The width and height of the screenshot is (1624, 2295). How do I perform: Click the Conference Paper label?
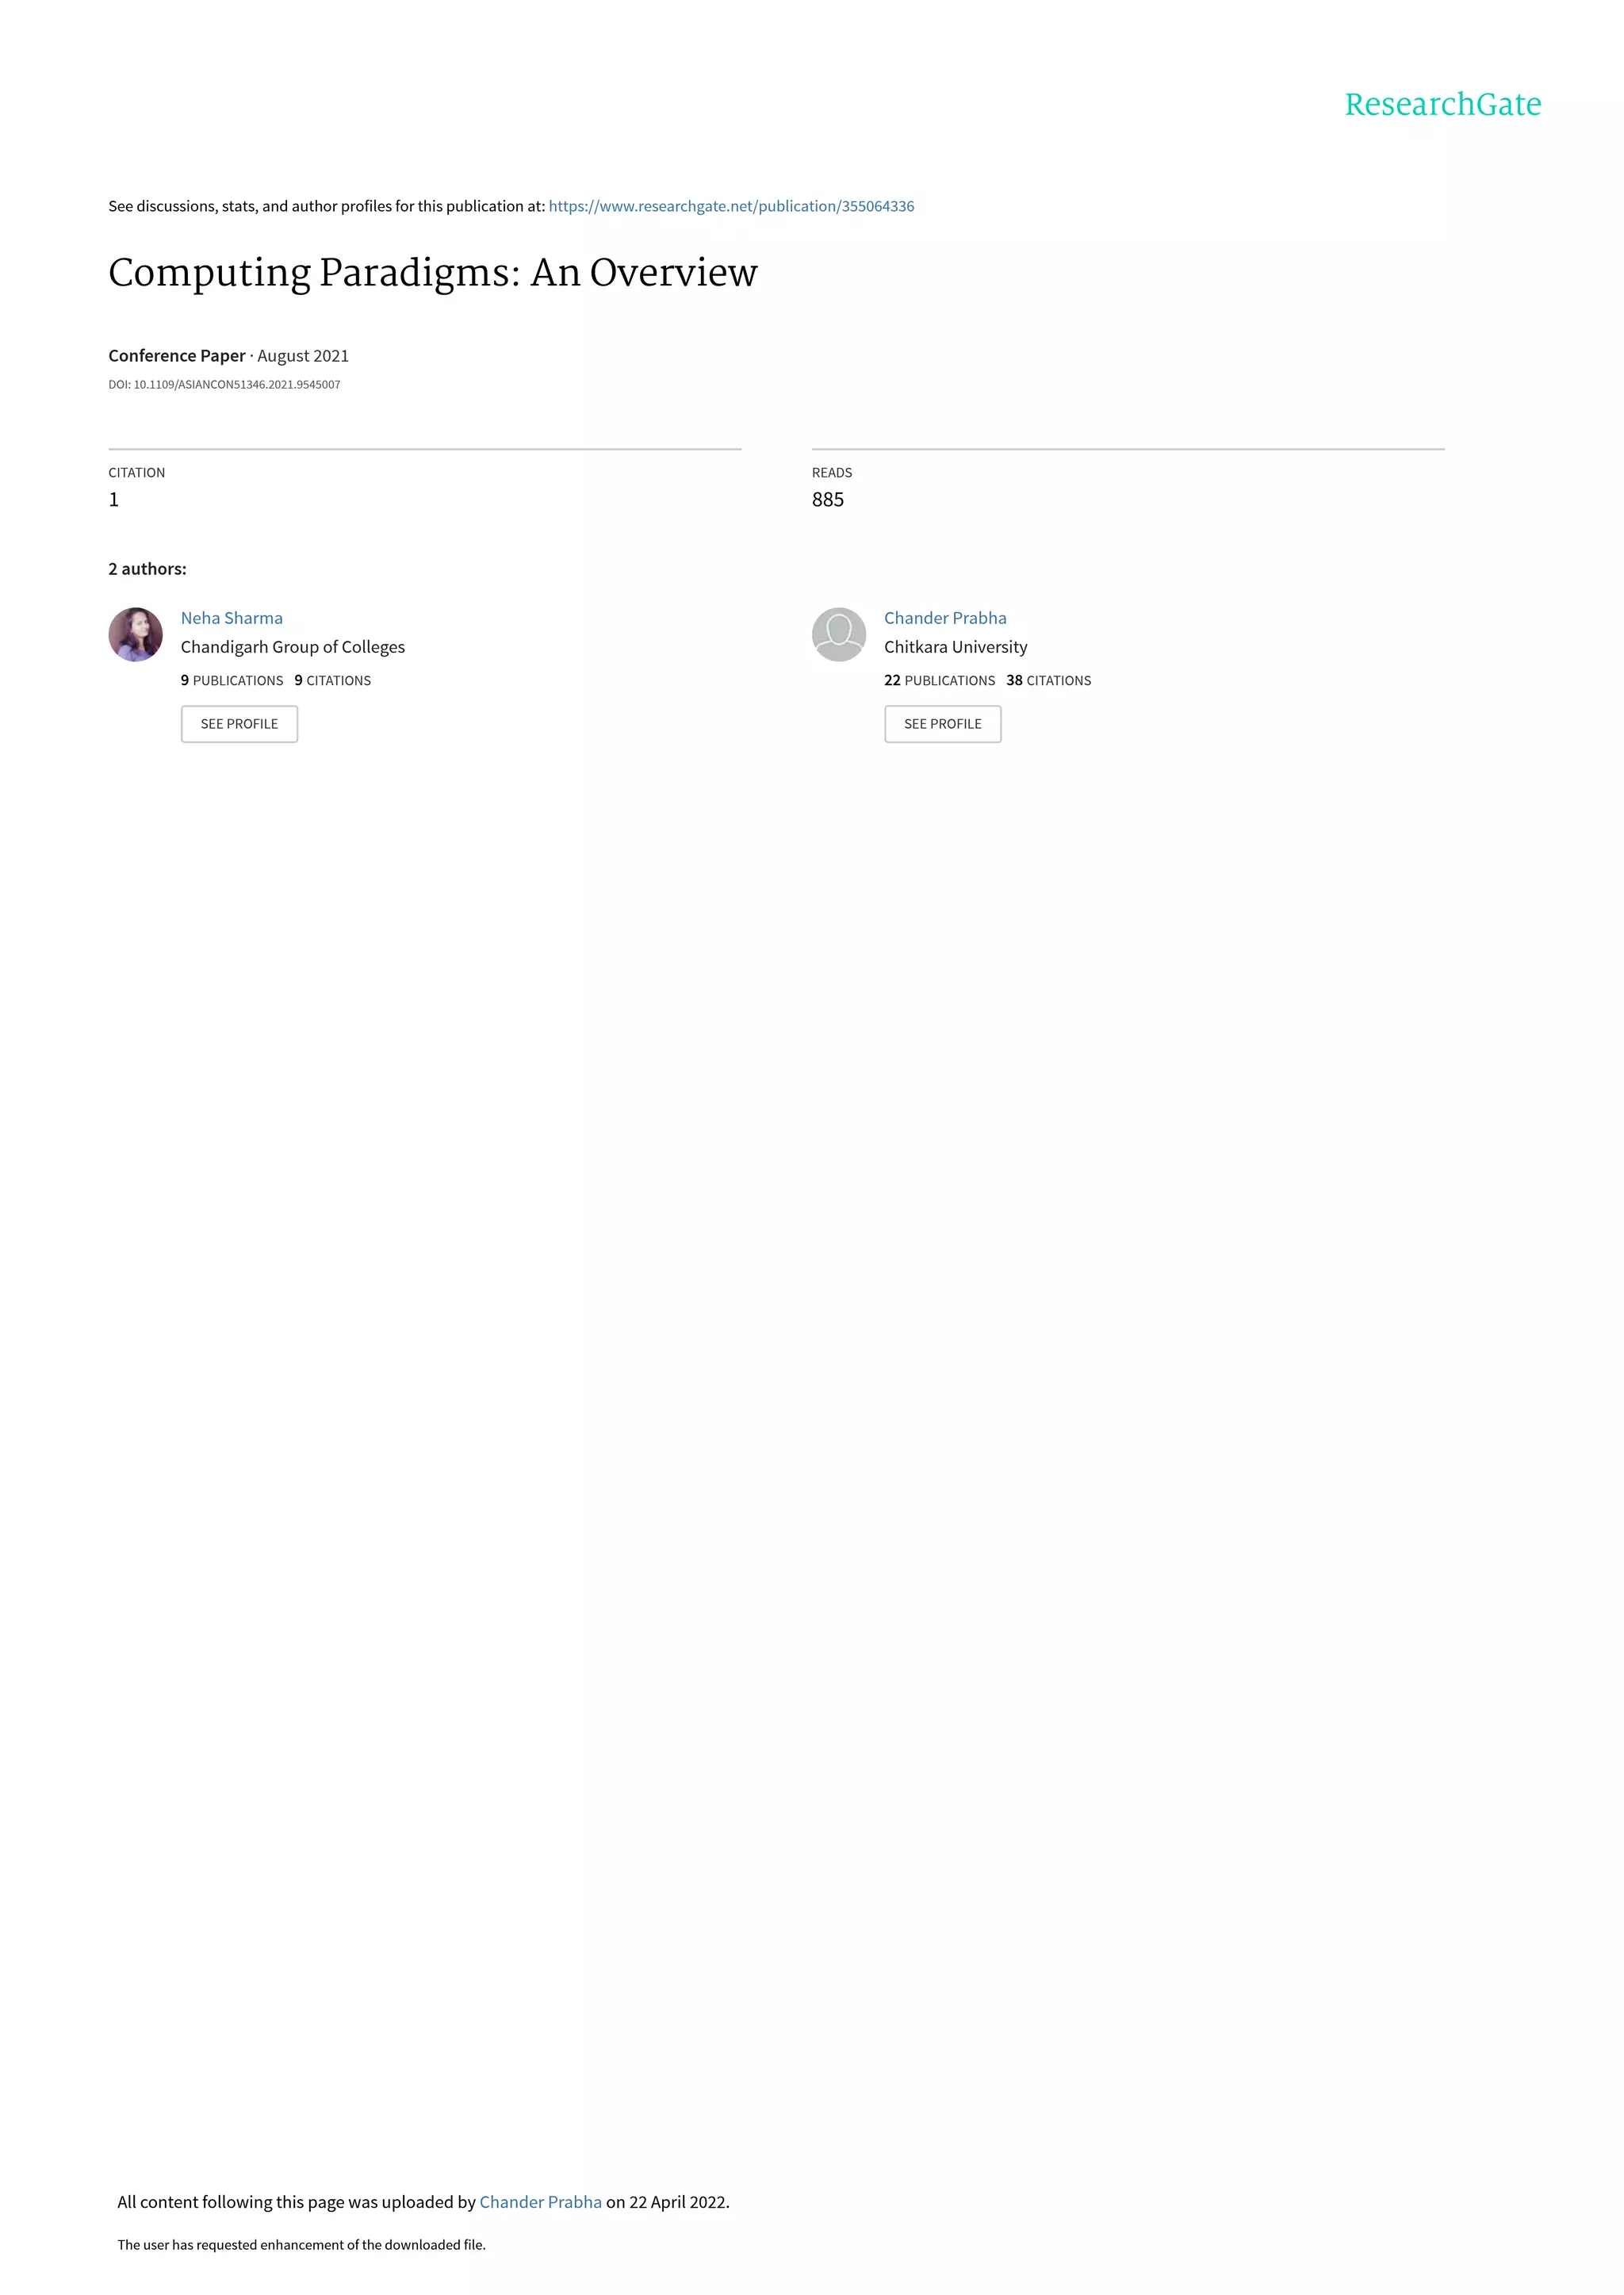(x=177, y=356)
